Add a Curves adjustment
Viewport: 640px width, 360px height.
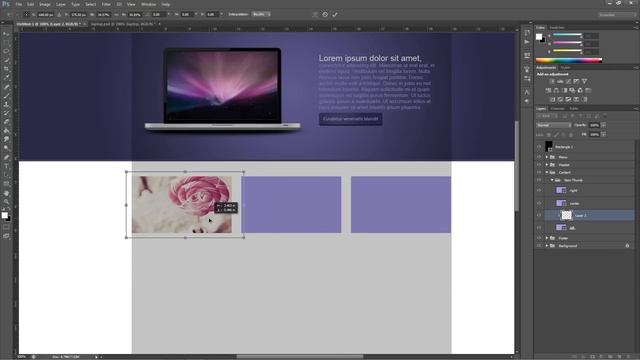pyautogui.click(x=568, y=81)
